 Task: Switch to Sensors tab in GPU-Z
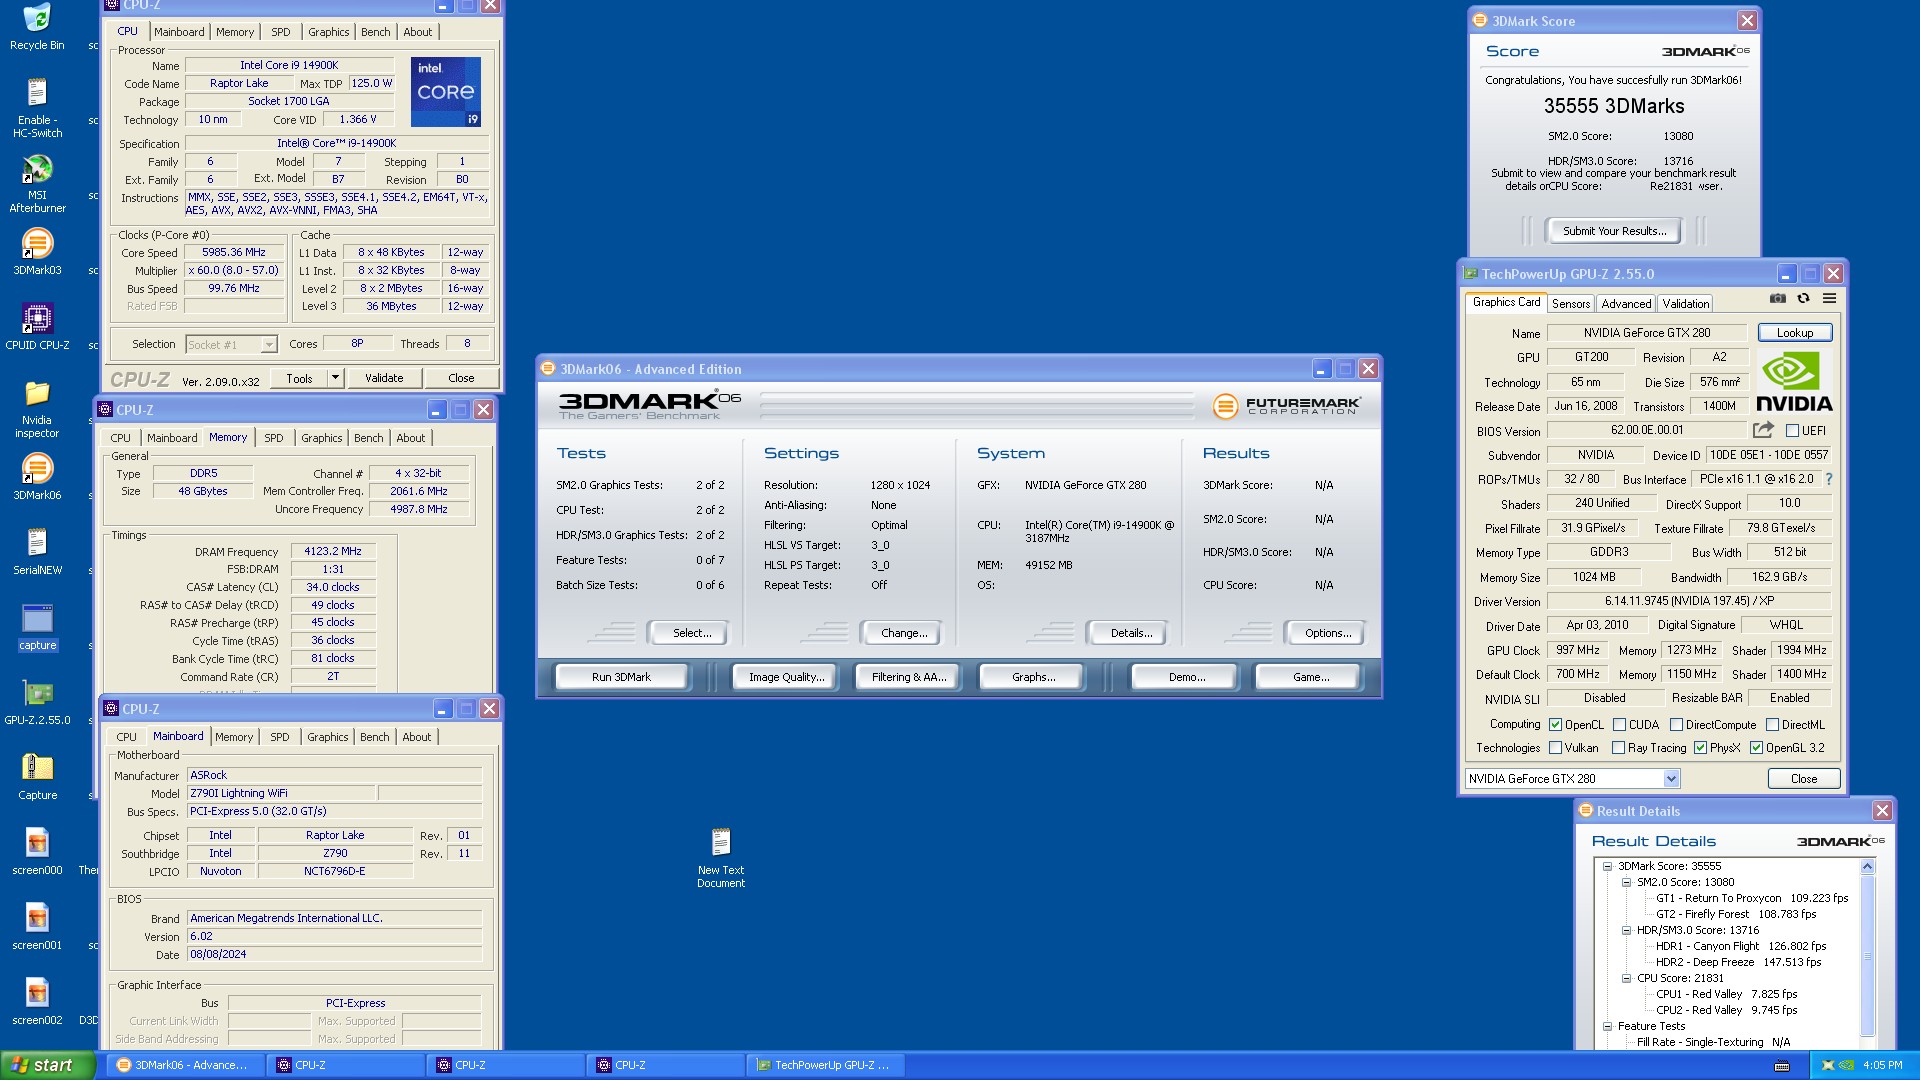point(1570,304)
